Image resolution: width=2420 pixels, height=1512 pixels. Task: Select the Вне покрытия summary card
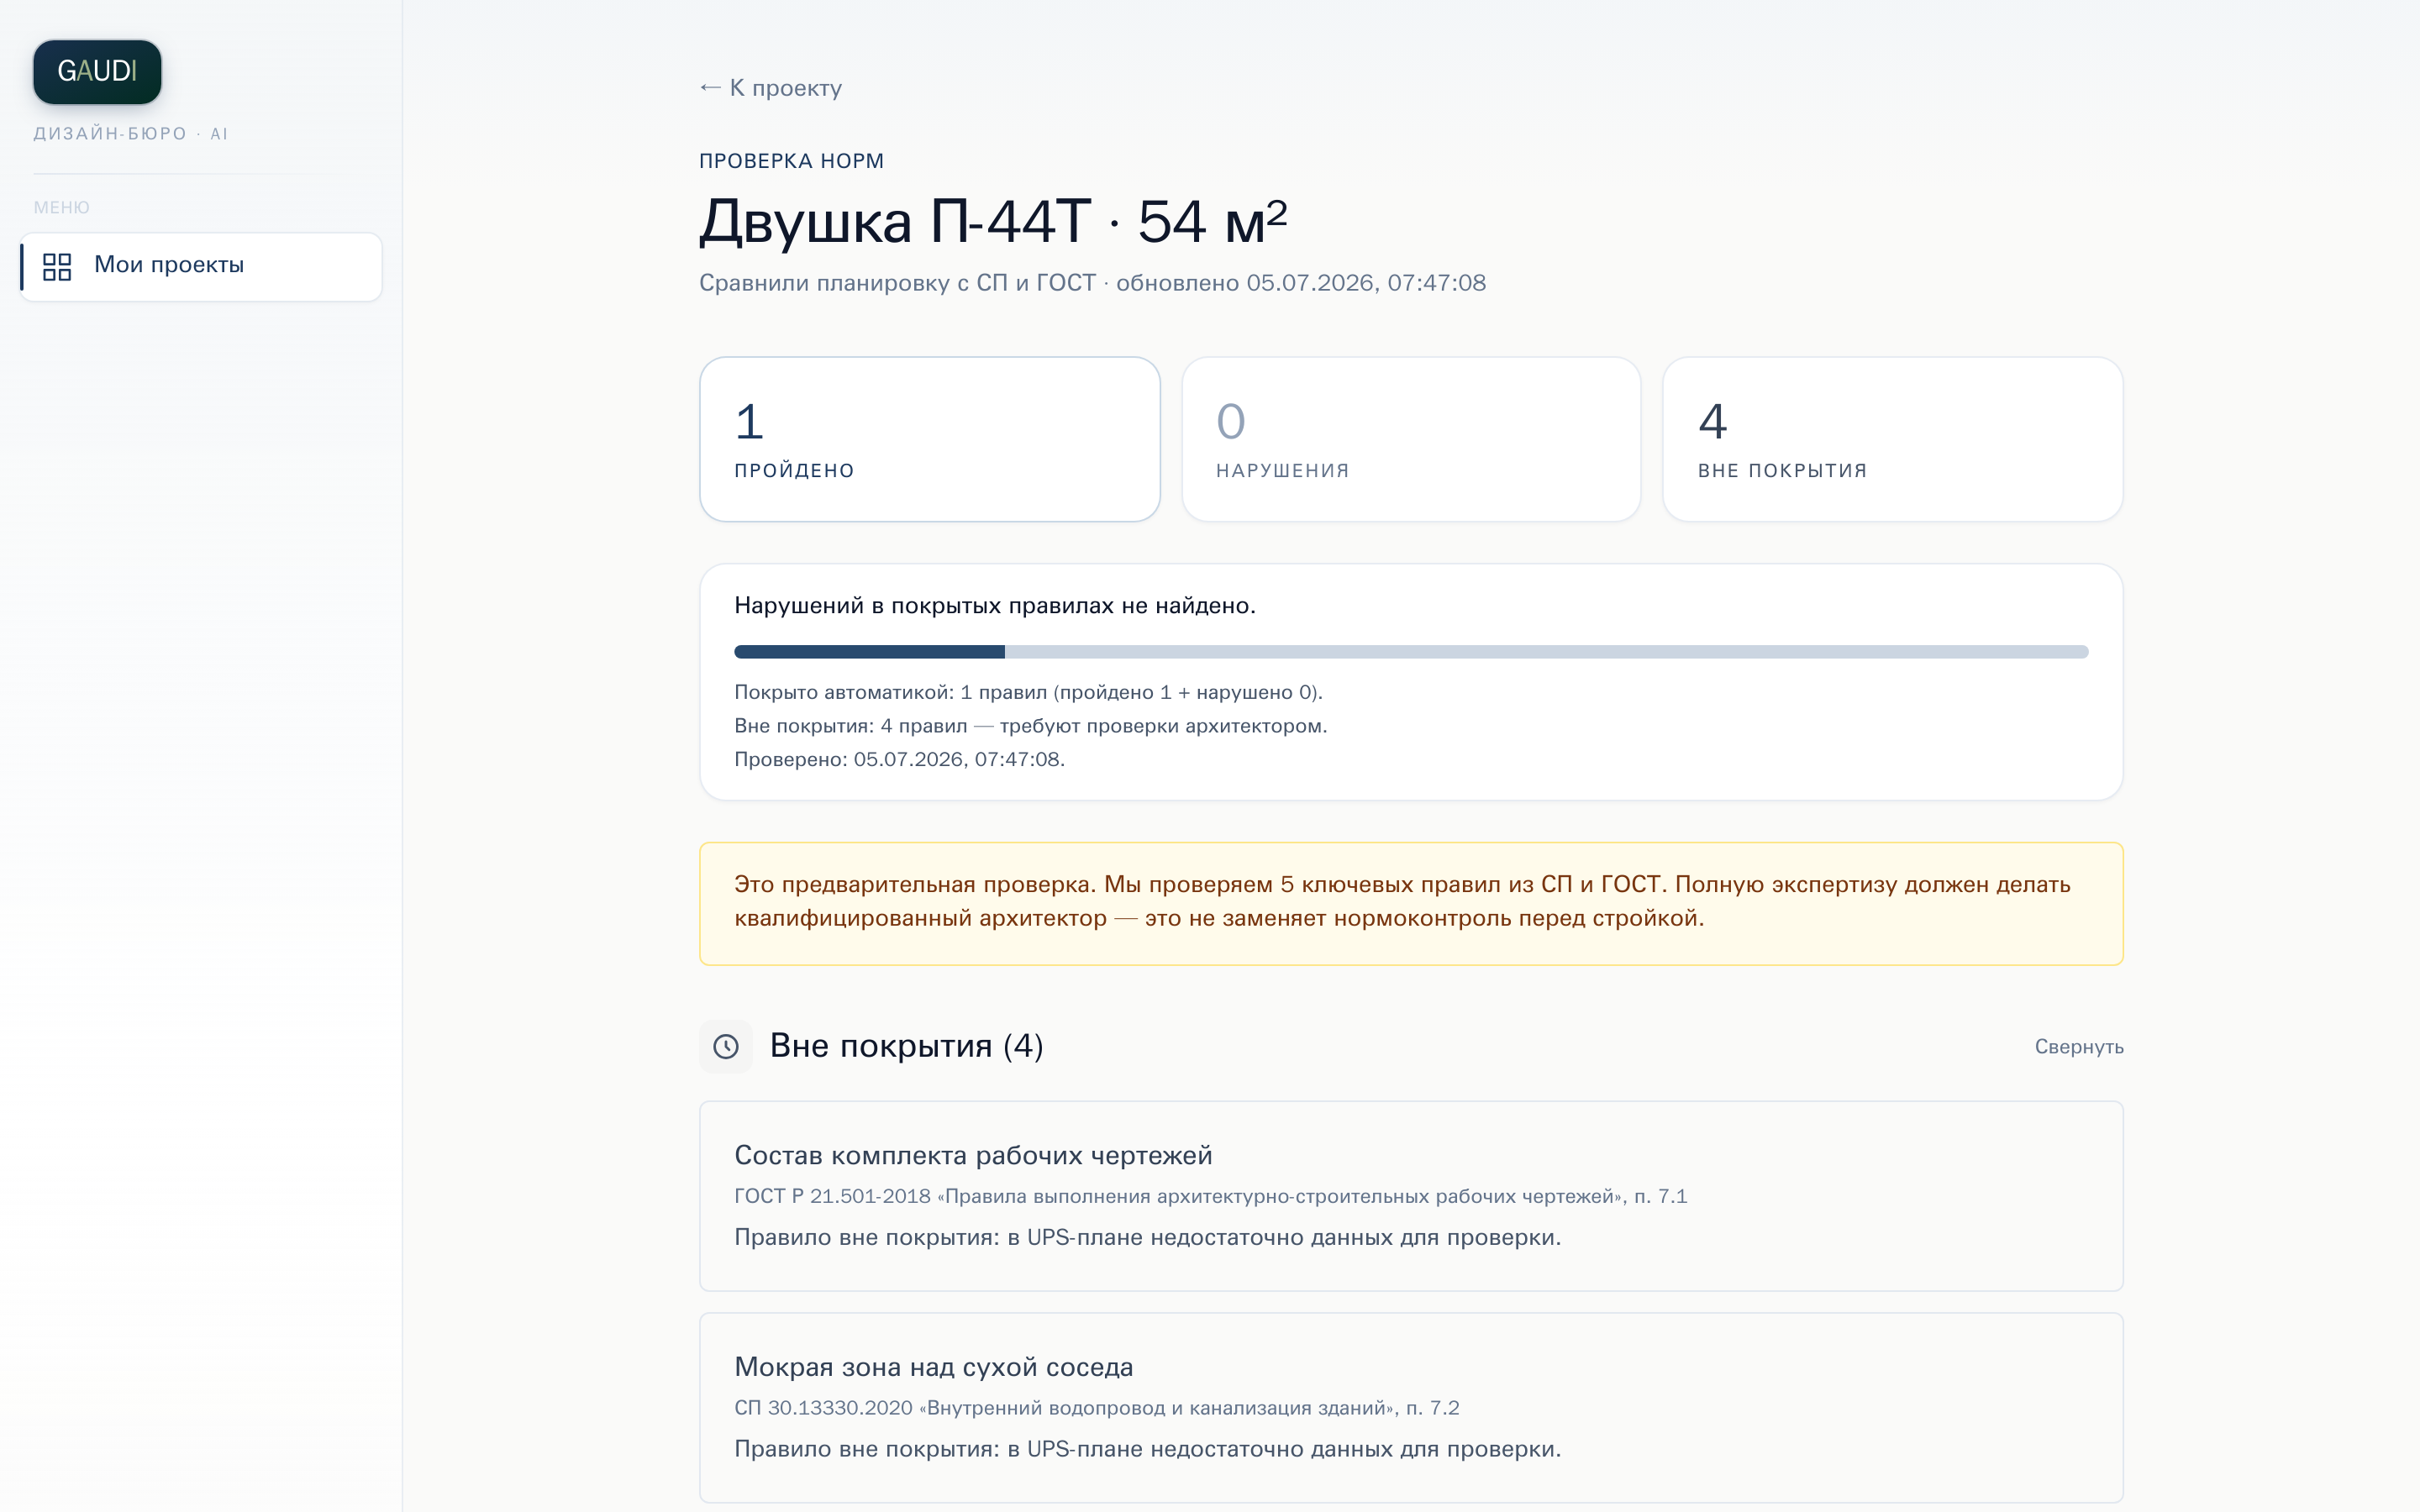(1893, 439)
